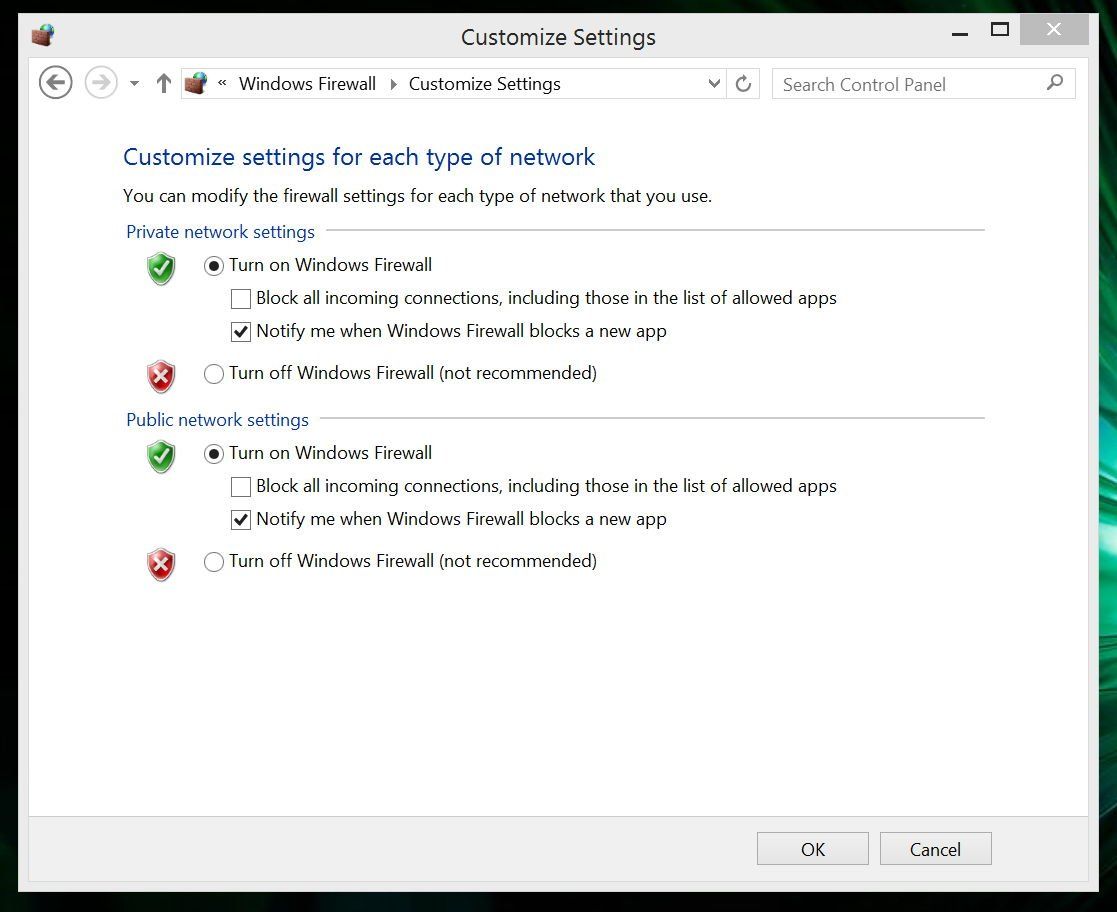Dismiss the dialog with the Cancel button

pyautogui.click(x=935, y=848)
